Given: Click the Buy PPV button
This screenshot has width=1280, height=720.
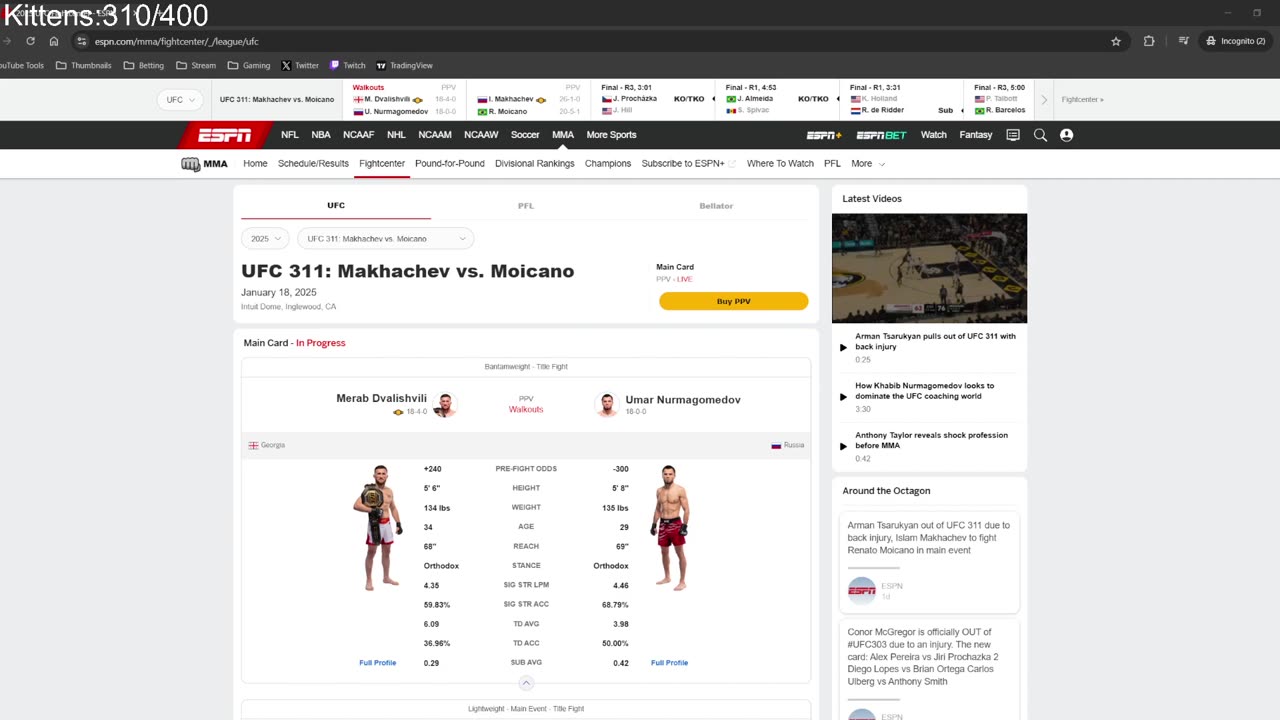Looking at the screenshot, I should pos(734,301).
